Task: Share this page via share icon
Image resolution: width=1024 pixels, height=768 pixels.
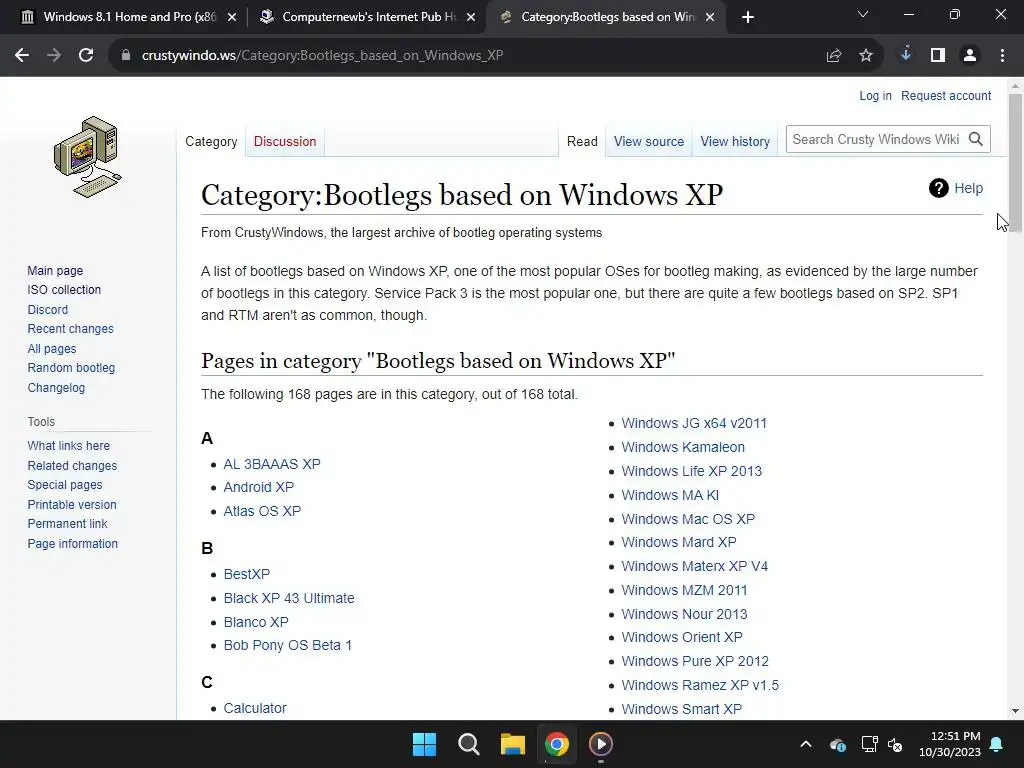Action: (834, 56)
